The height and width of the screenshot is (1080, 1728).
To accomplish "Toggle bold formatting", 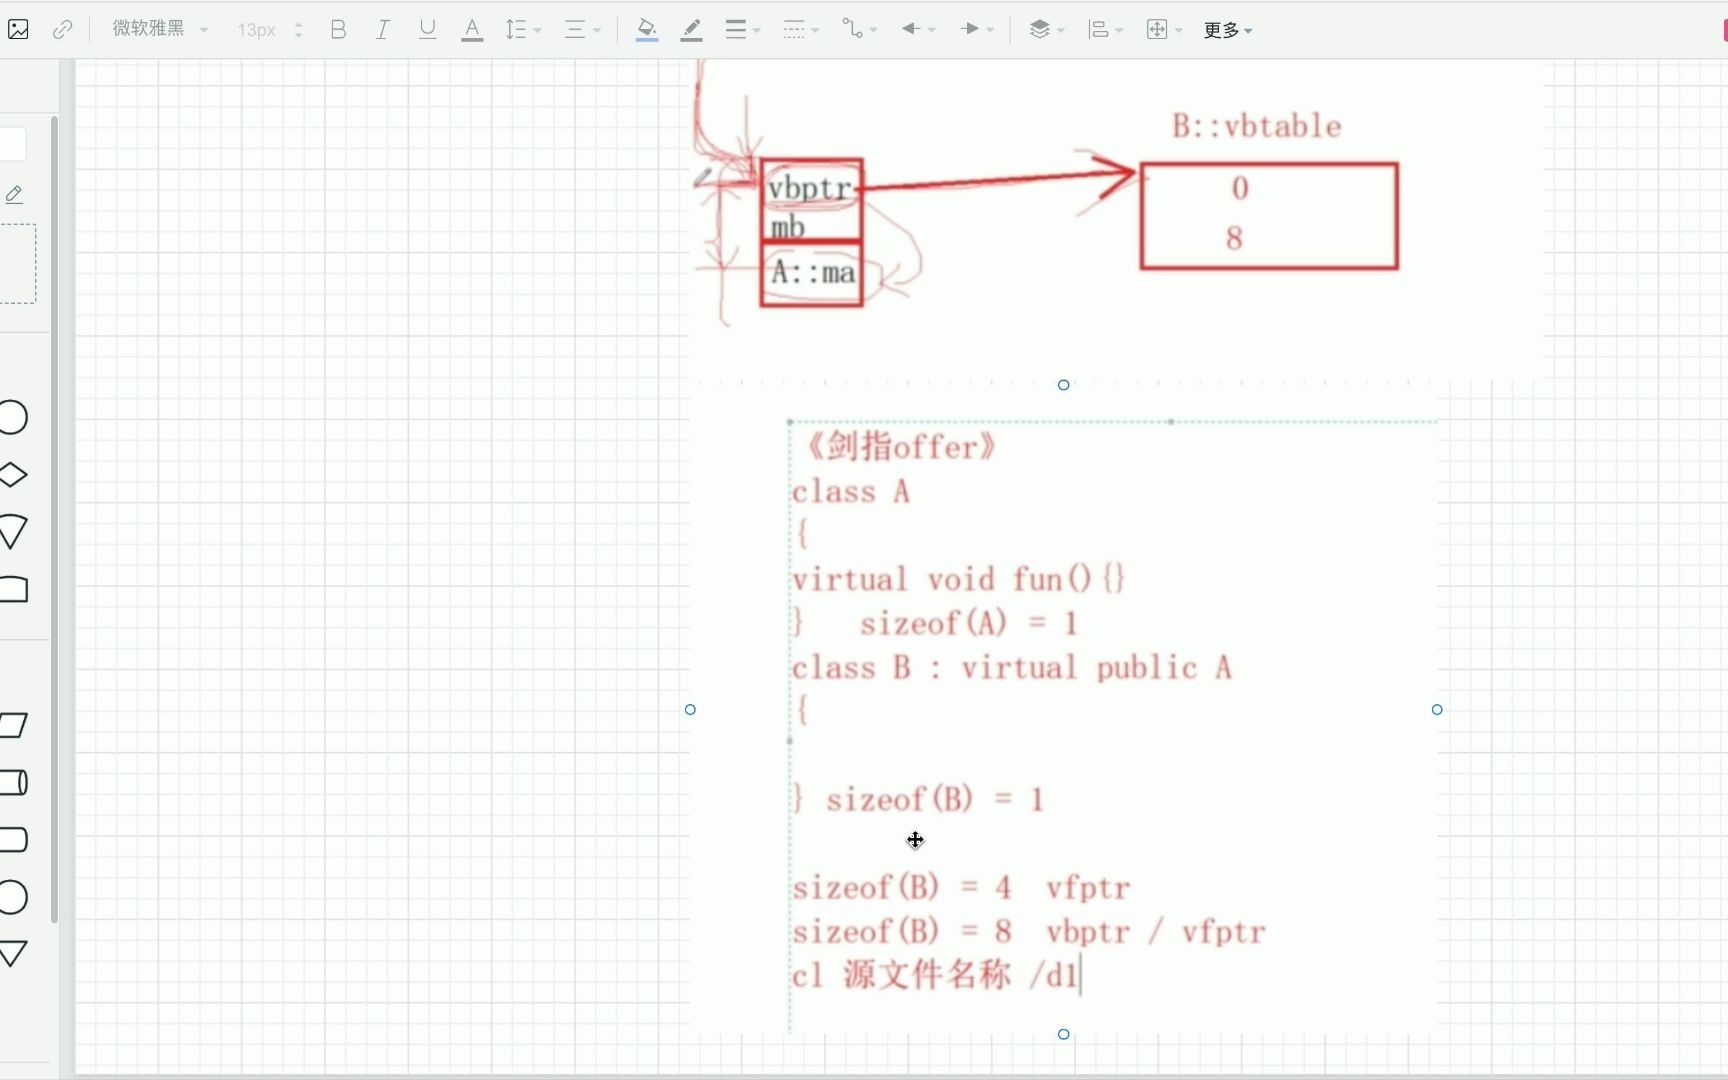I will [338, 30].
